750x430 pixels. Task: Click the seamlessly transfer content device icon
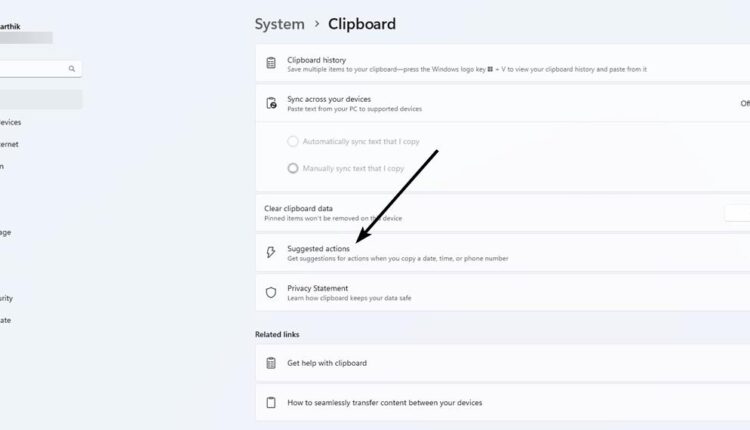click(271, 403)
